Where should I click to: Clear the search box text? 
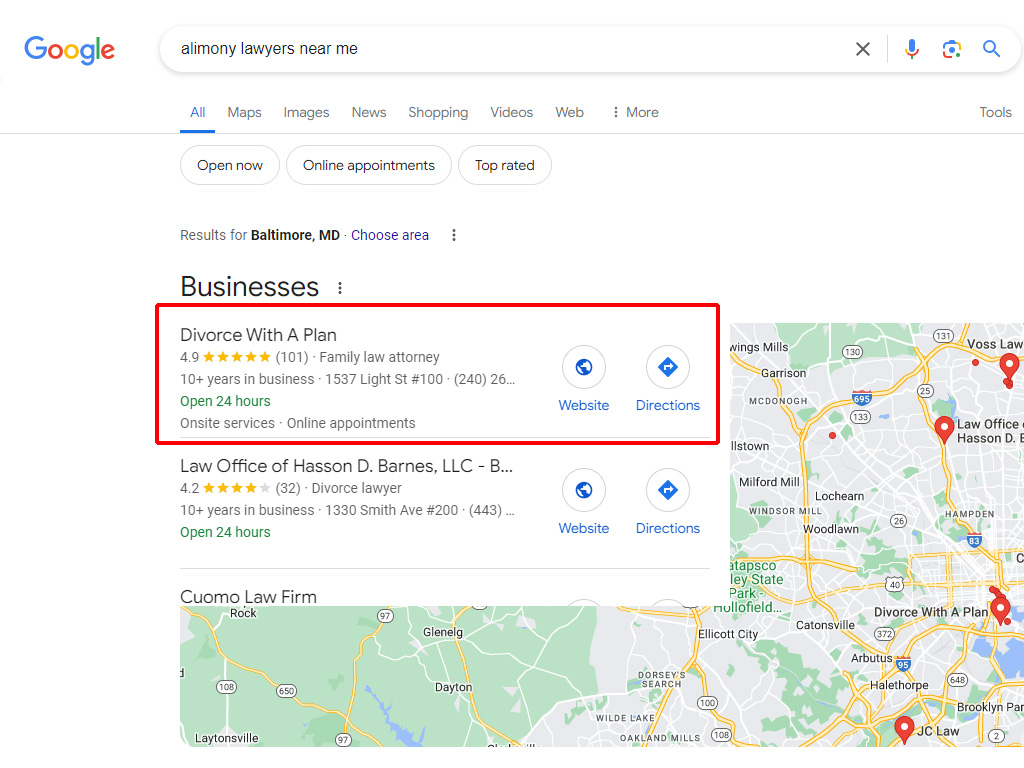point(863,49)
